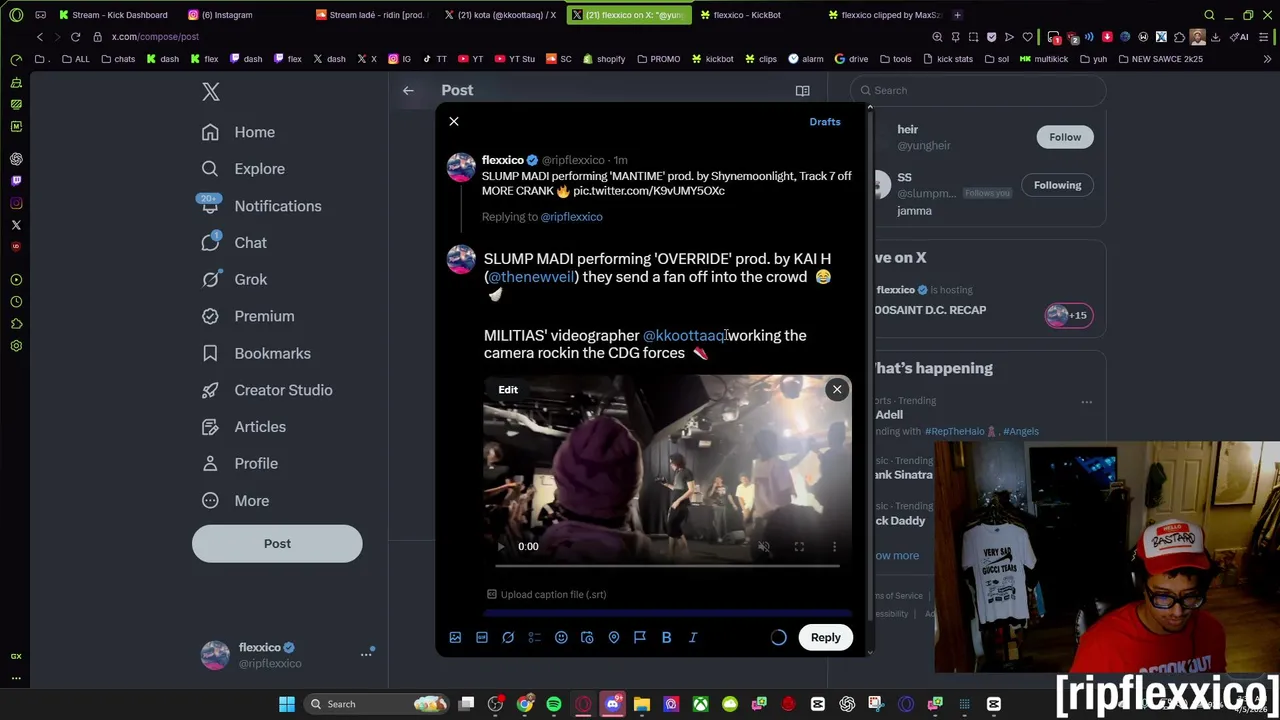Open the extensions puzzle icon
The image size is (1280, 720).
[x=1179, y=37]
